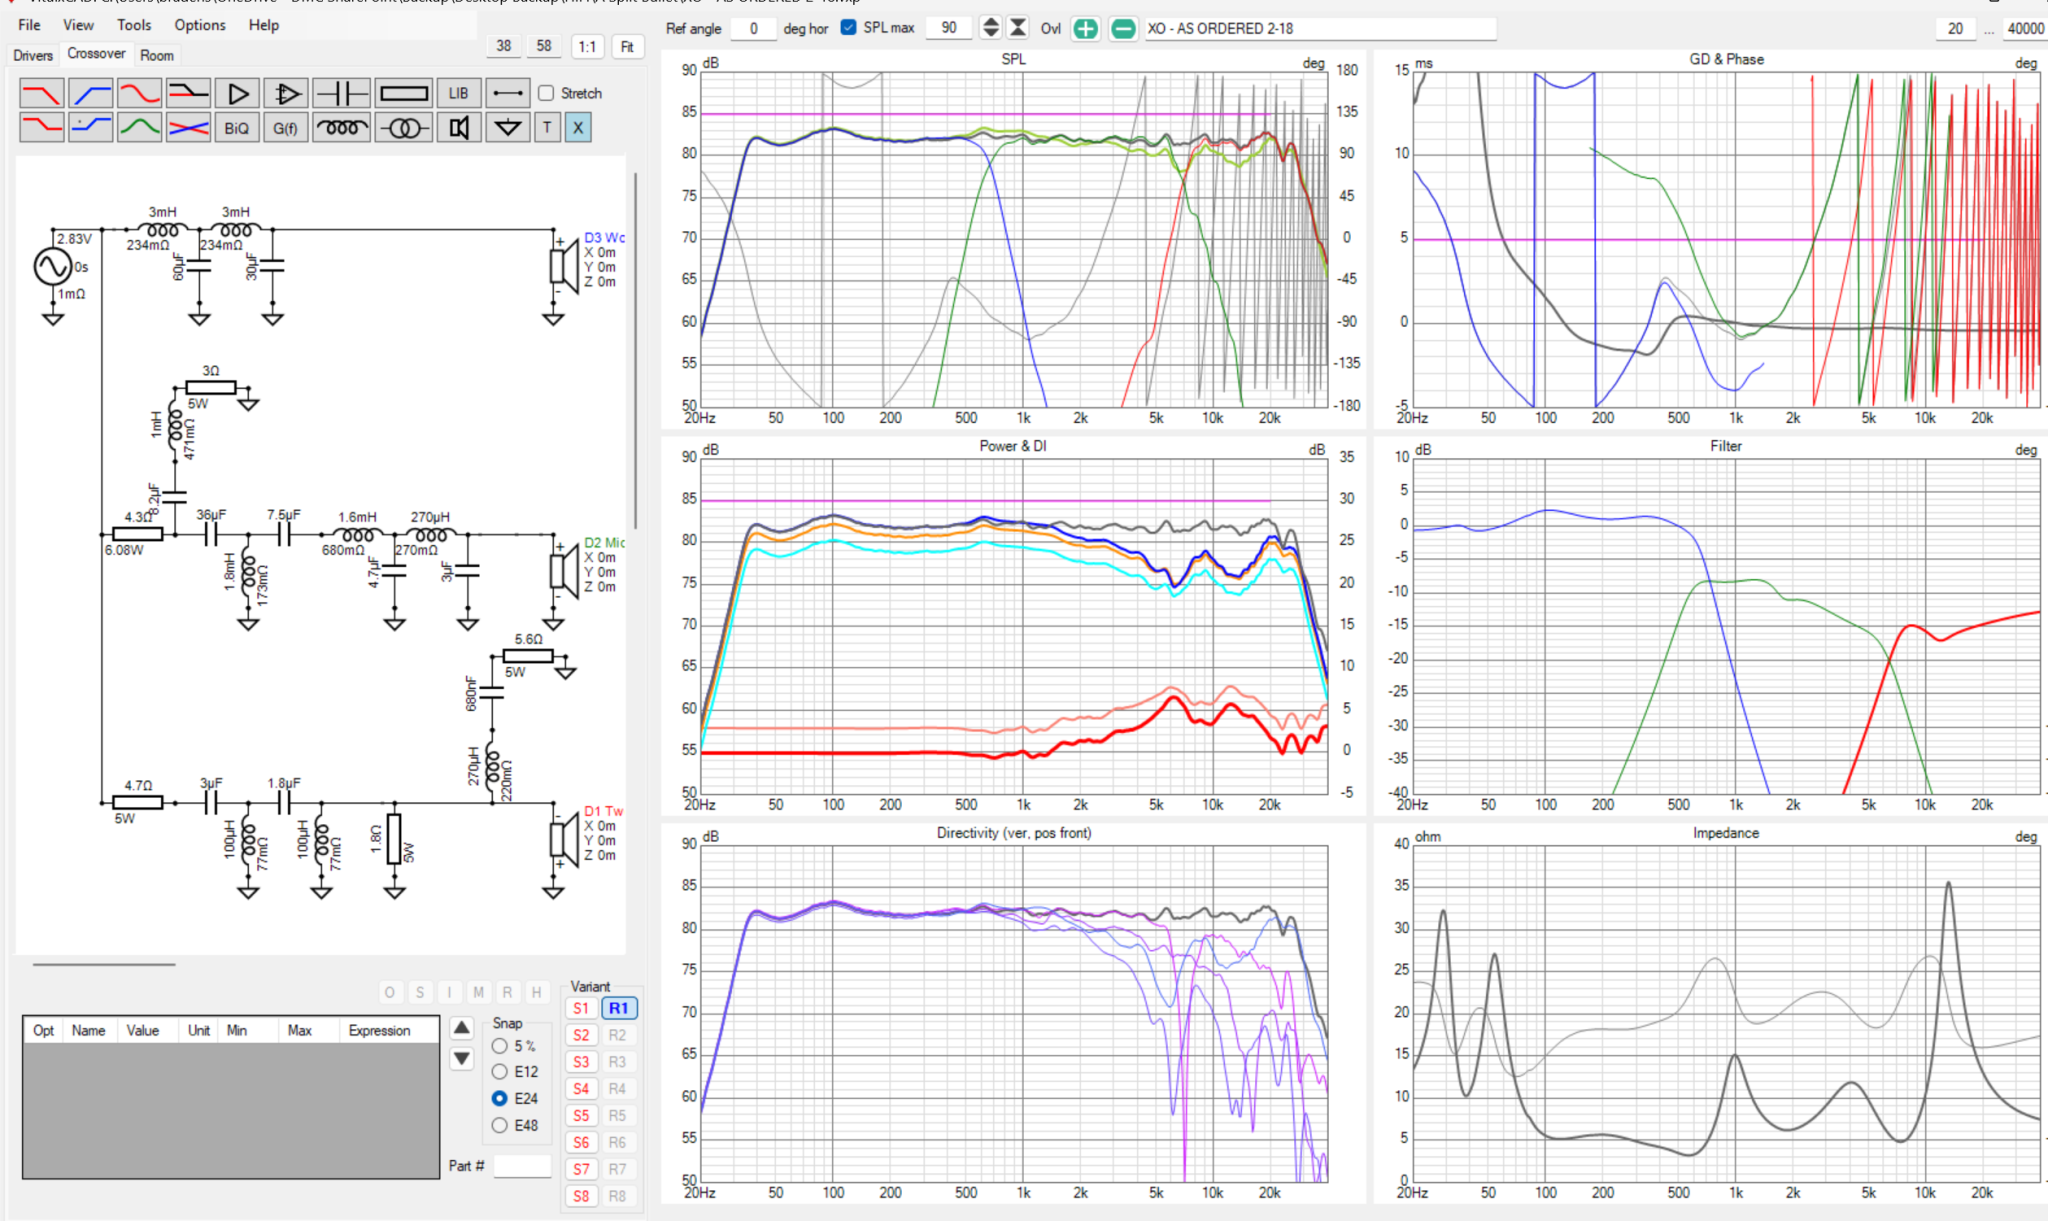Click the 58 zoom button
Screen dimensions: 2048x1221
(544, 46)
